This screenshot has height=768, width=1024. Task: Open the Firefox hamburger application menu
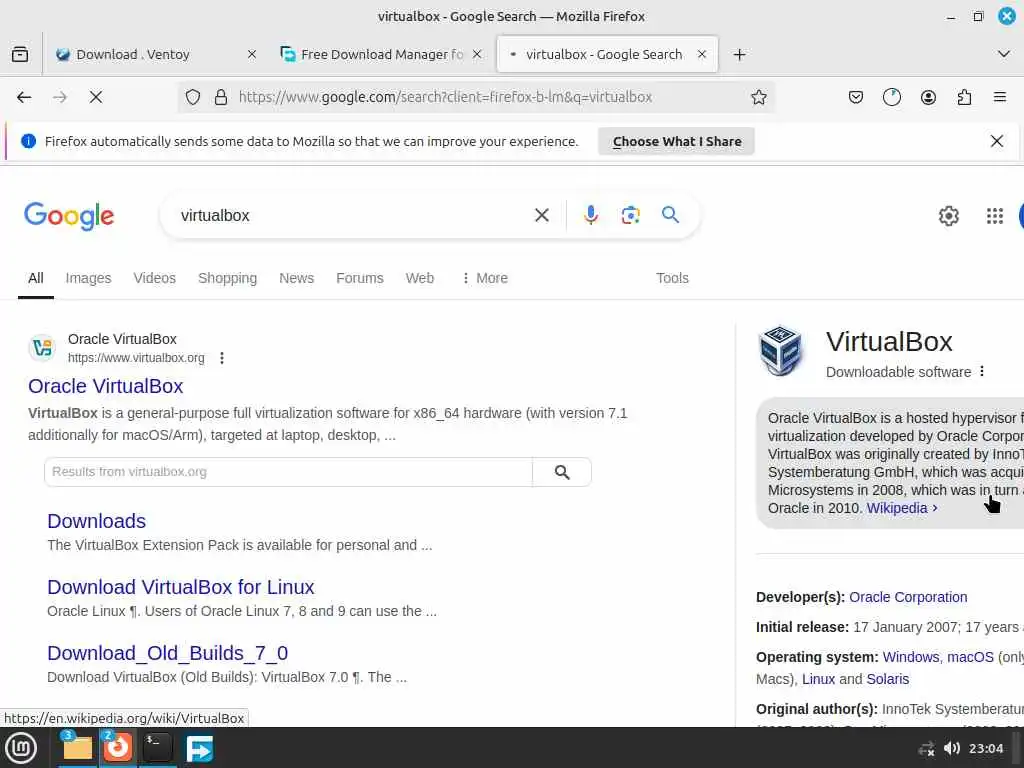tap(999, 97)
